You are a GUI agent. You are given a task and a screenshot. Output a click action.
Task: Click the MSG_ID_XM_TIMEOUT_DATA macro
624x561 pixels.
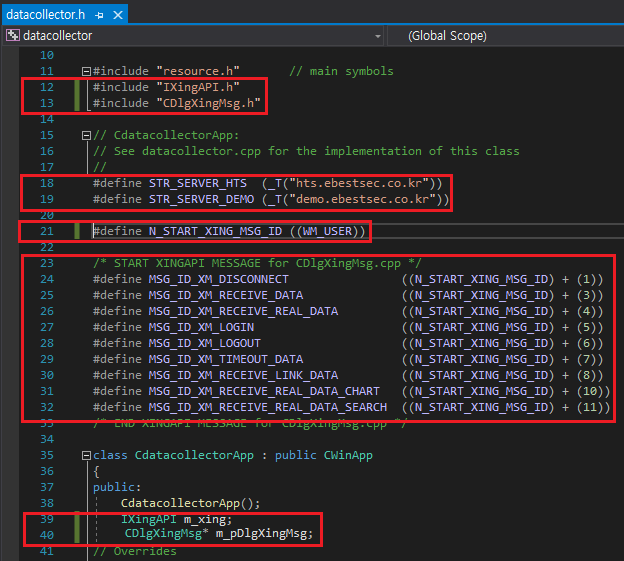pyautogui.click(x=226, y=359)
